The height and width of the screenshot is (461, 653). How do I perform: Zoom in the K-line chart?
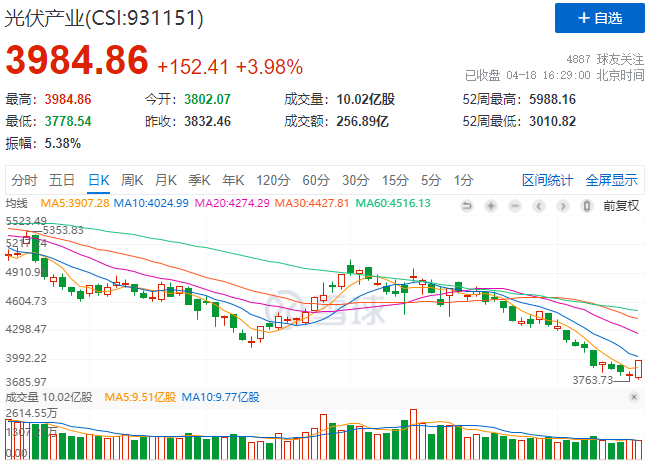pyautogui.click(x=491, y=205)
